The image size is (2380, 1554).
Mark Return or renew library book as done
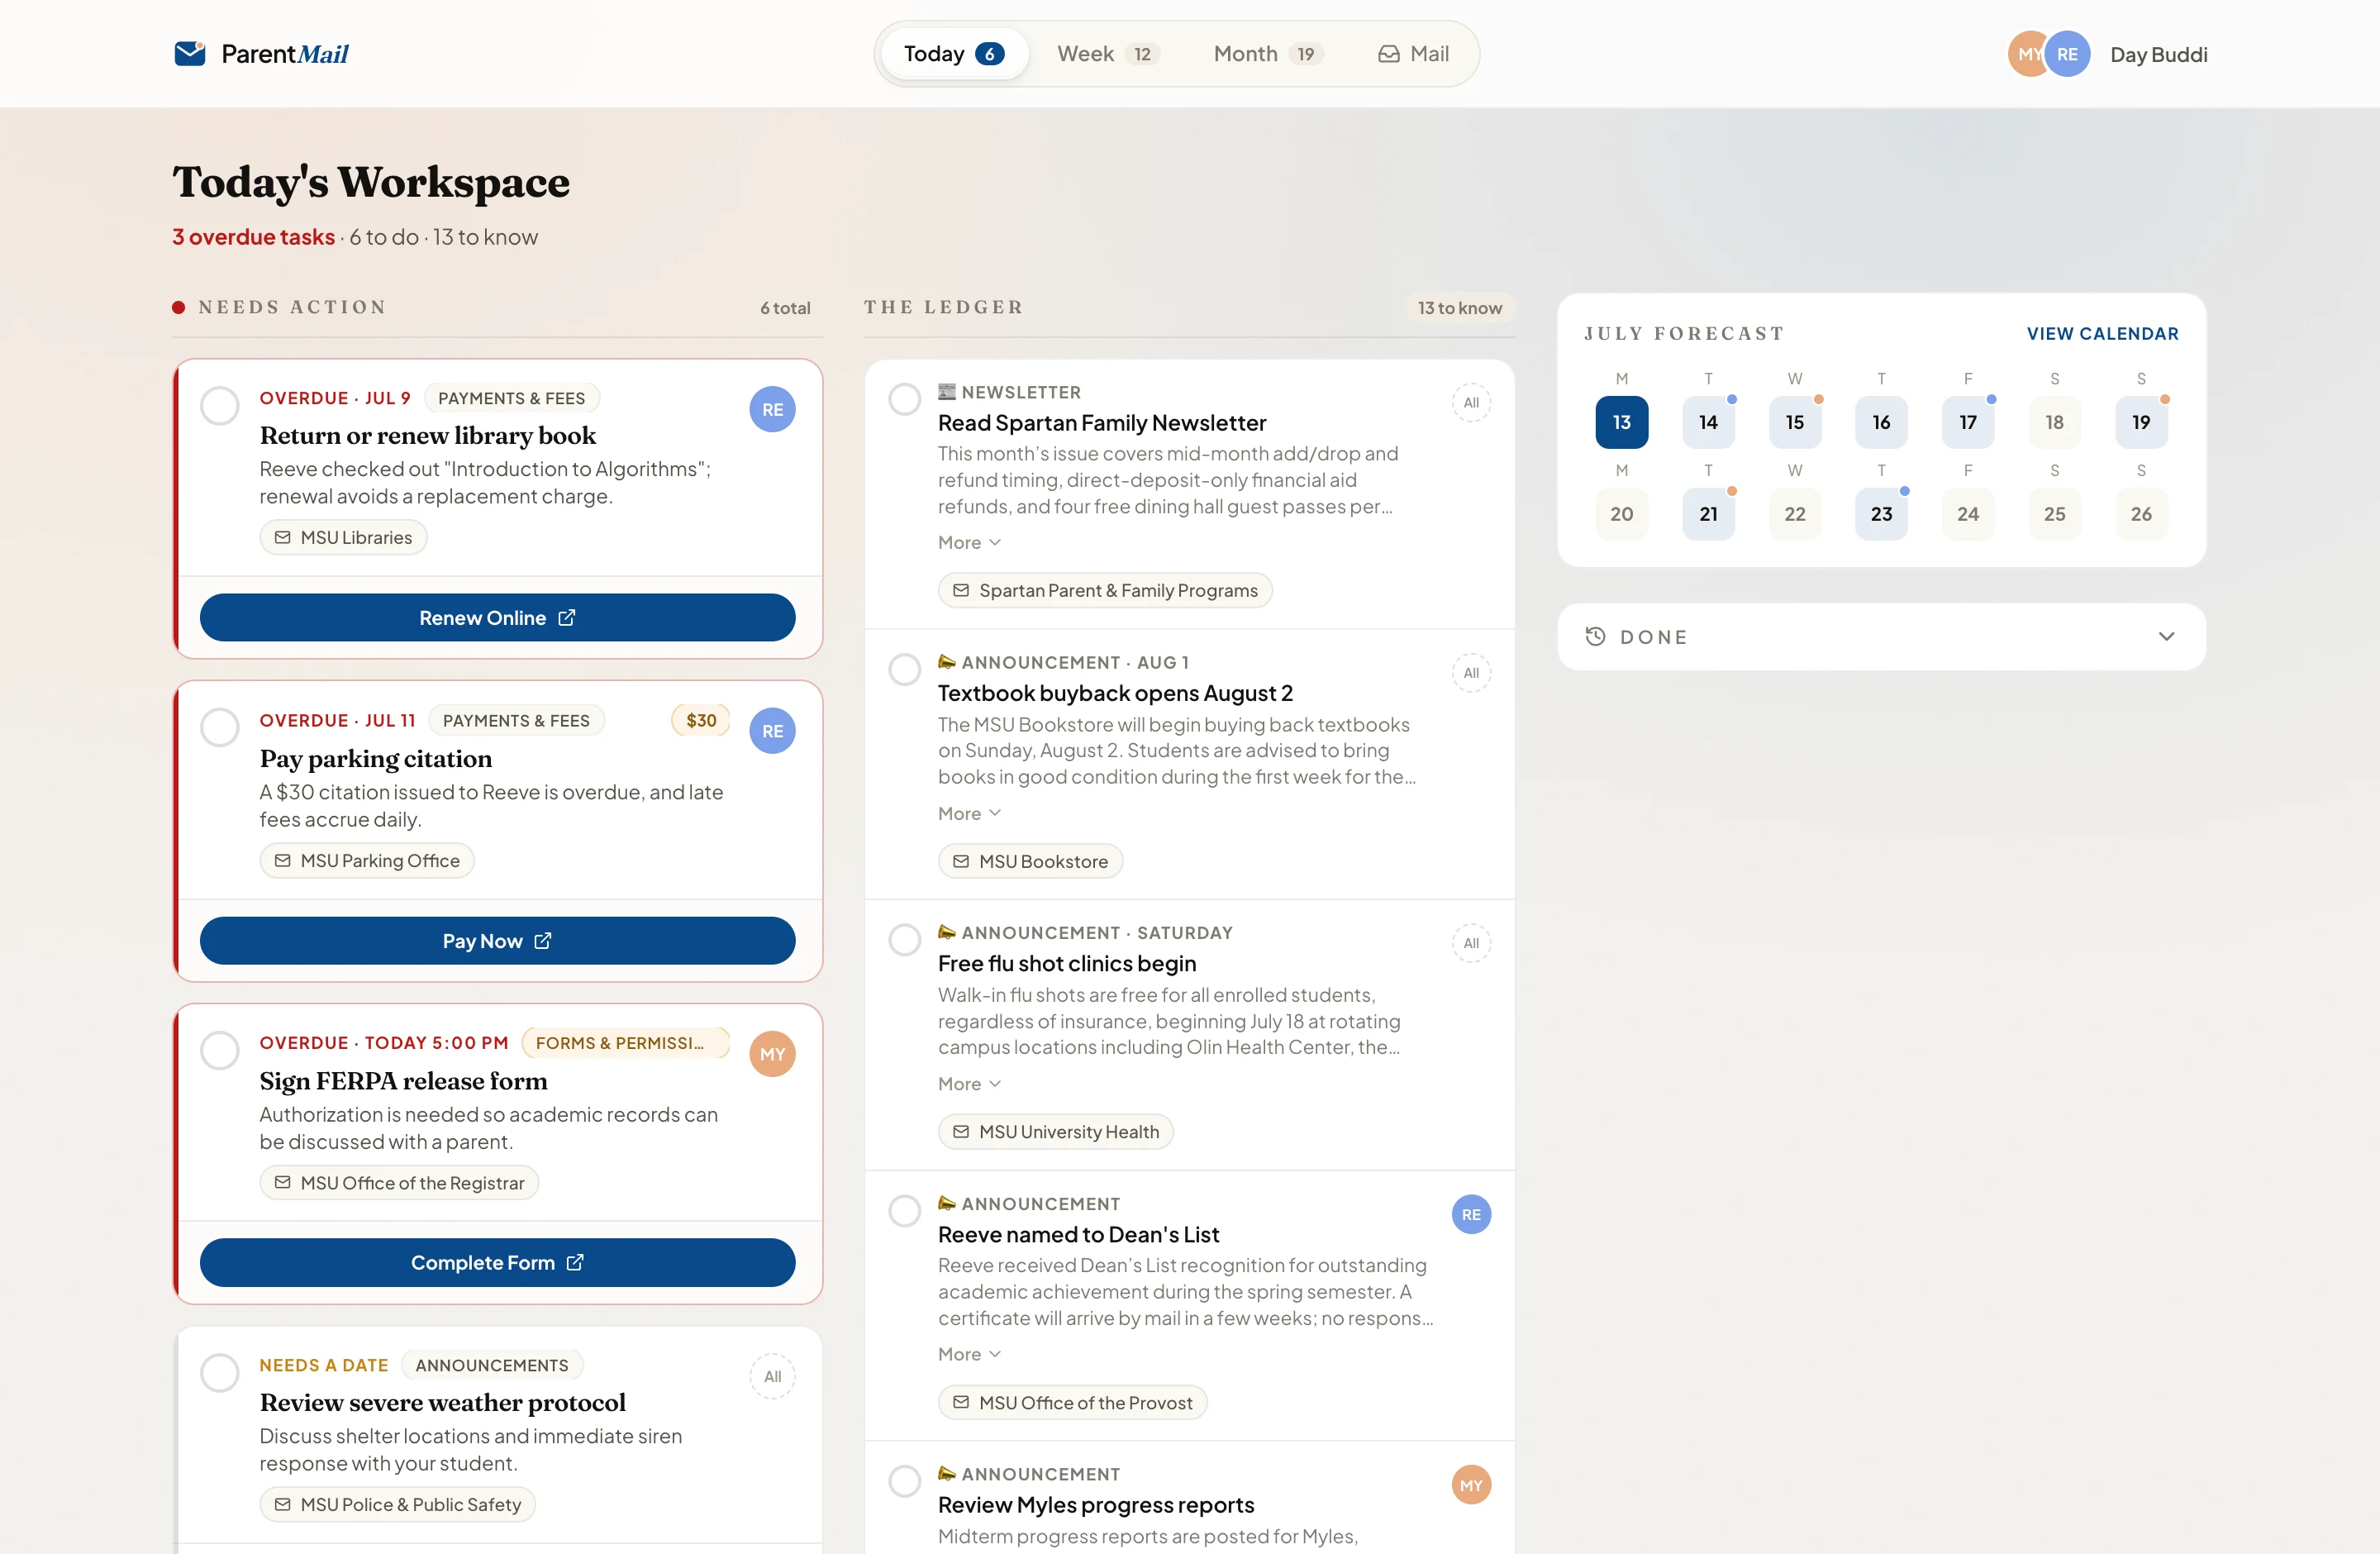click(x=220, y=405)
